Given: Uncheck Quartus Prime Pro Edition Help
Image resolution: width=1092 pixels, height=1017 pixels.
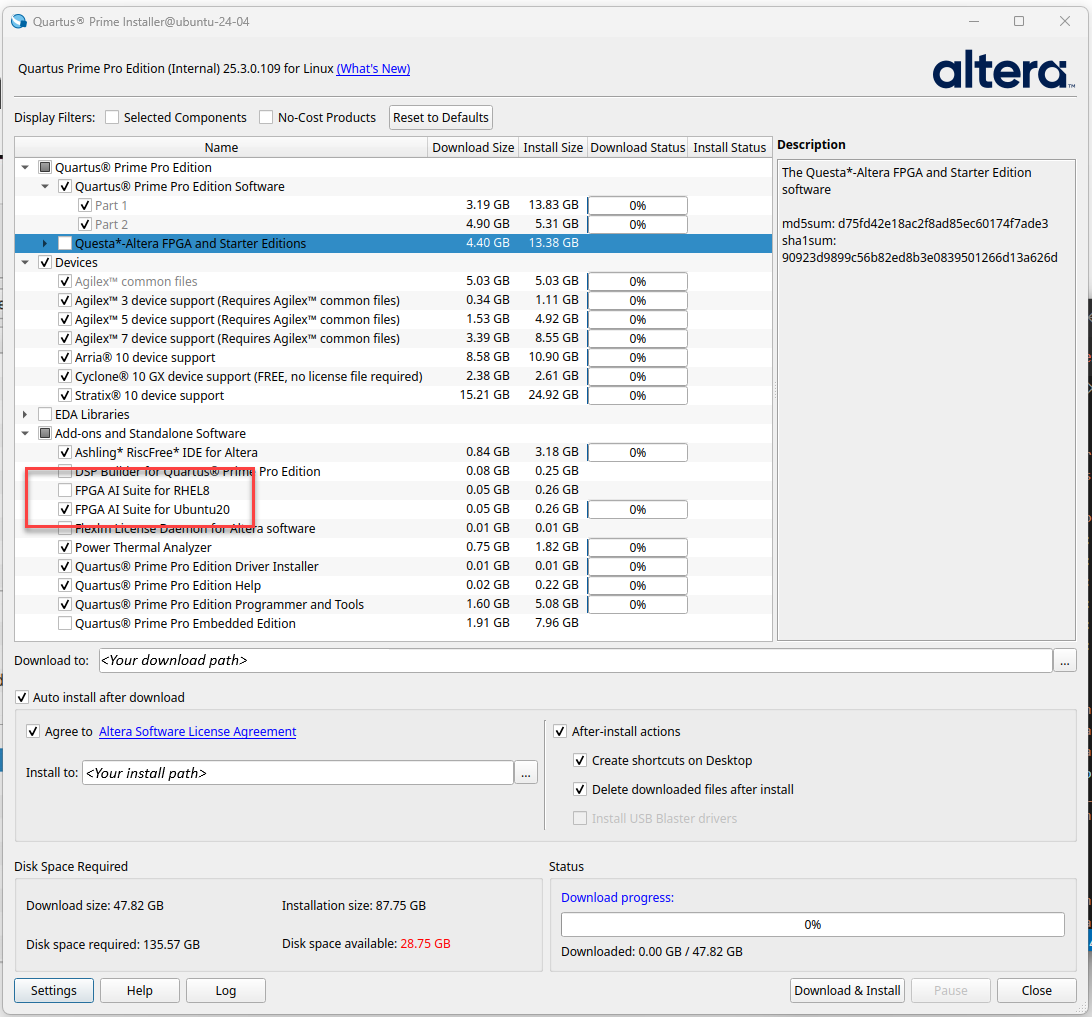Looking at the screenshot, I should 65,586.
